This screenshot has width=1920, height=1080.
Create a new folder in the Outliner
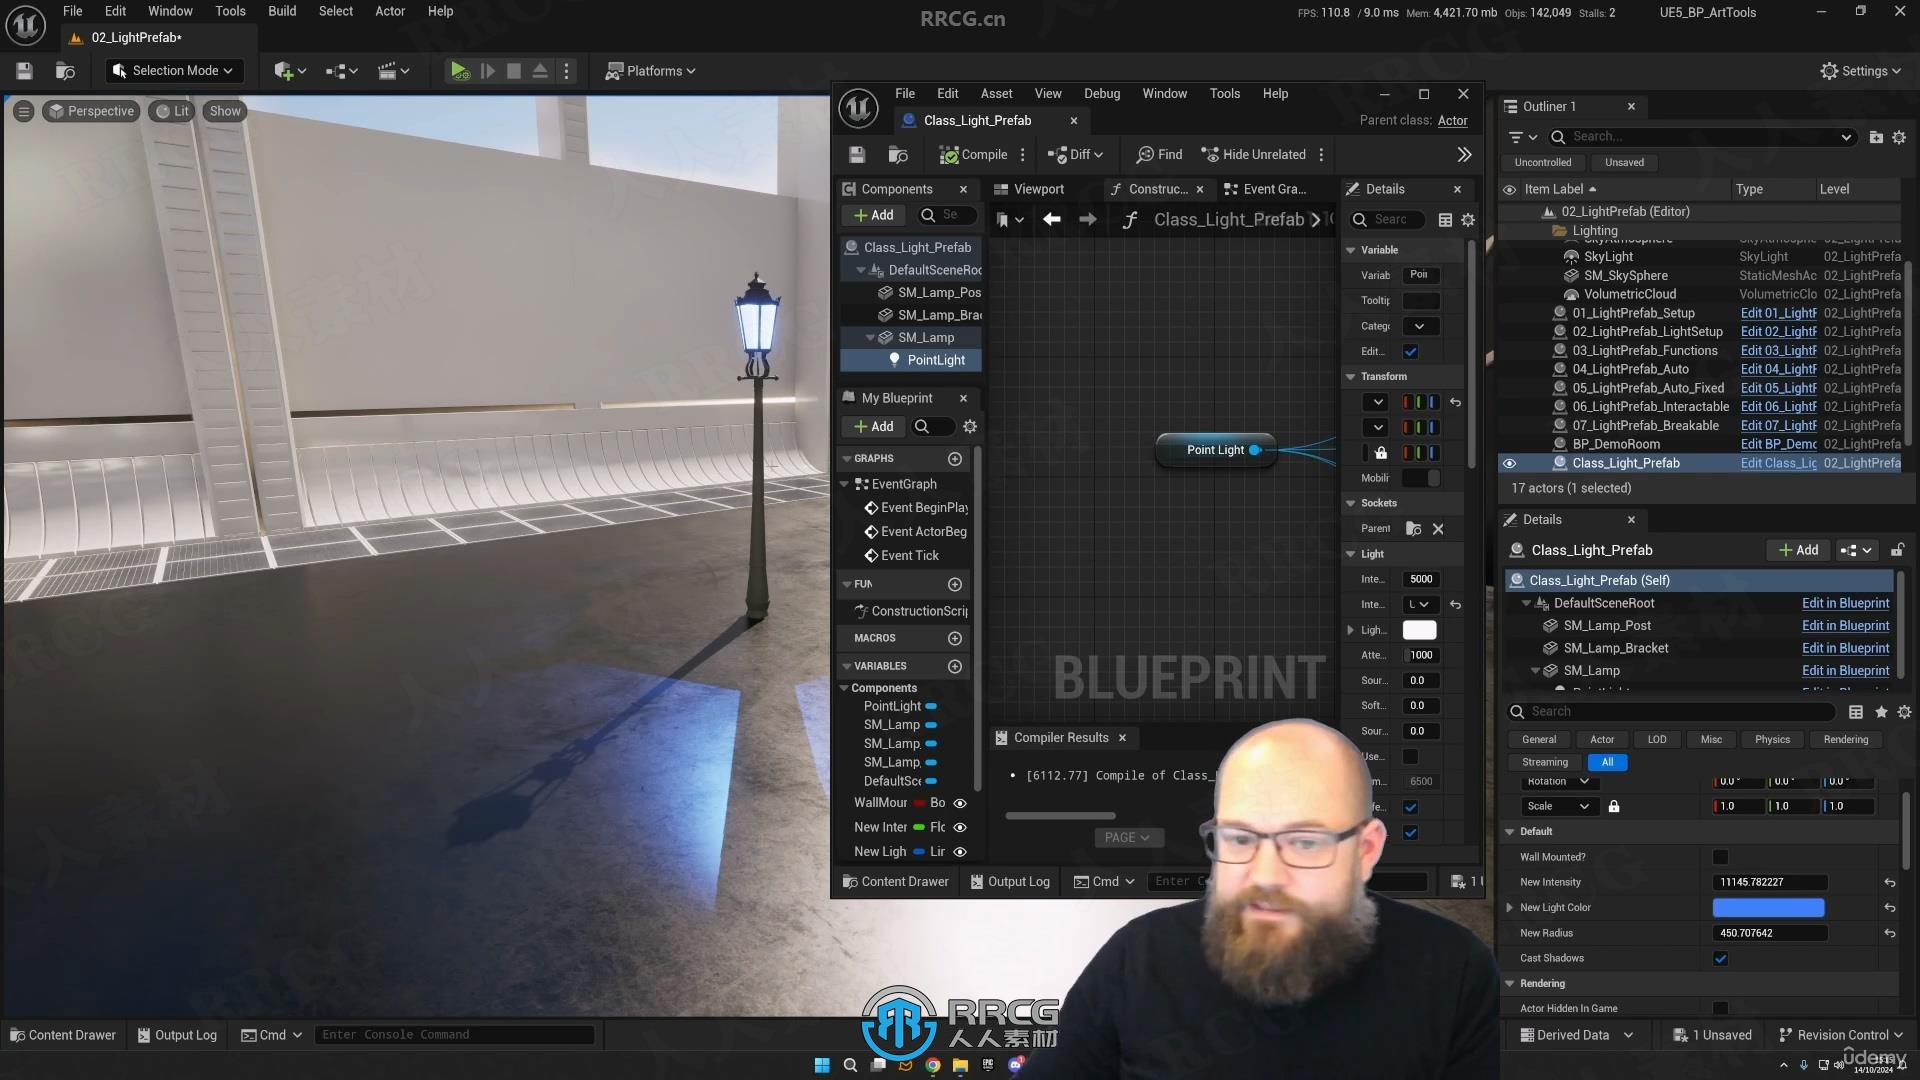[x=1876, y=137]
